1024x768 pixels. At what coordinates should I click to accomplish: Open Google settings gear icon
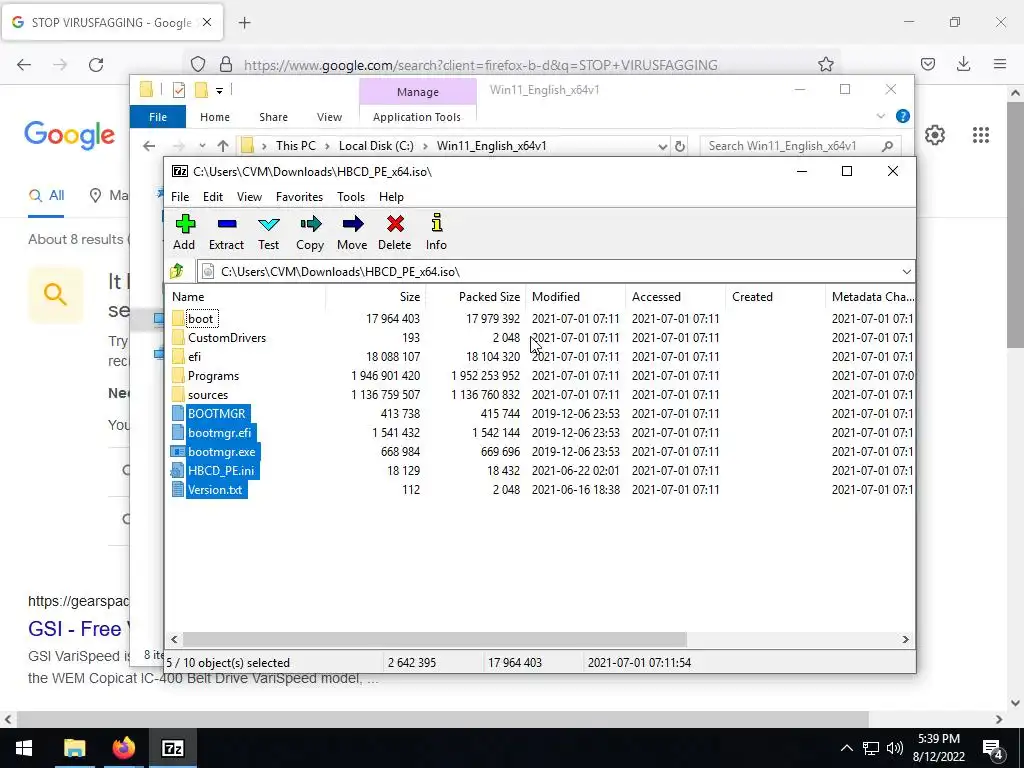(x=935, y=135)
